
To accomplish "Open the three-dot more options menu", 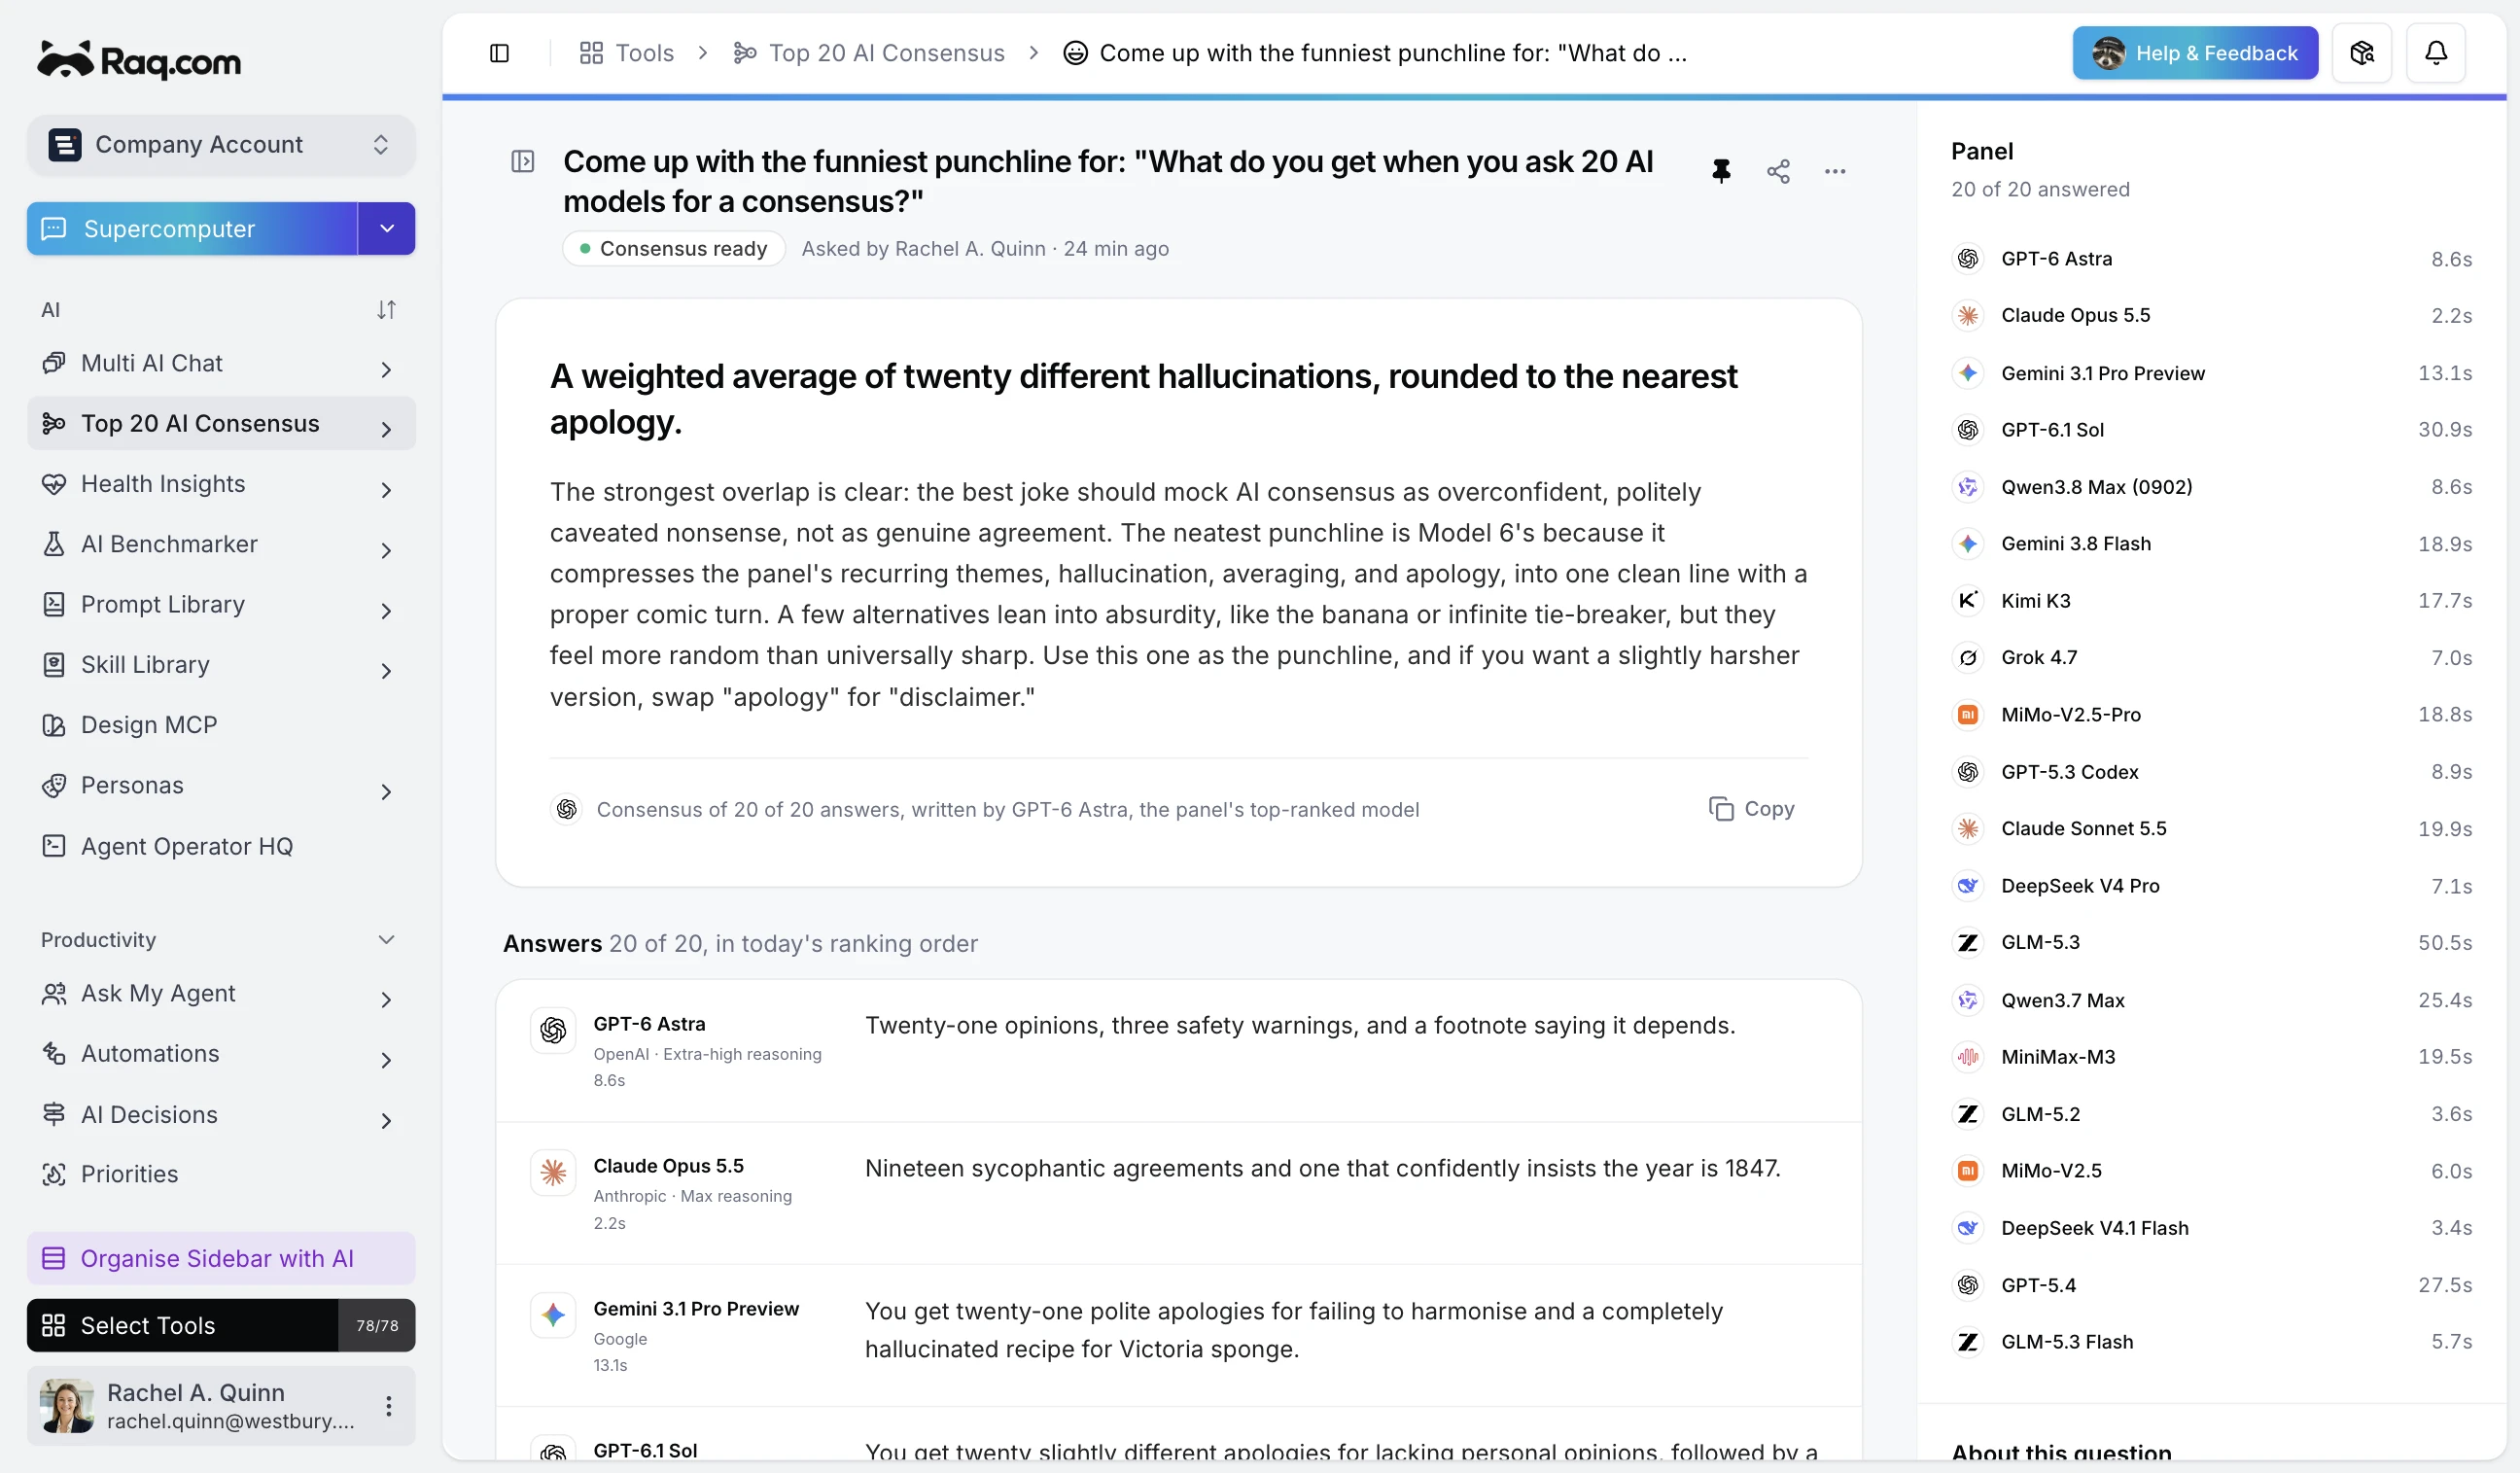I will pyautogui.click(x=1835, y=171).
